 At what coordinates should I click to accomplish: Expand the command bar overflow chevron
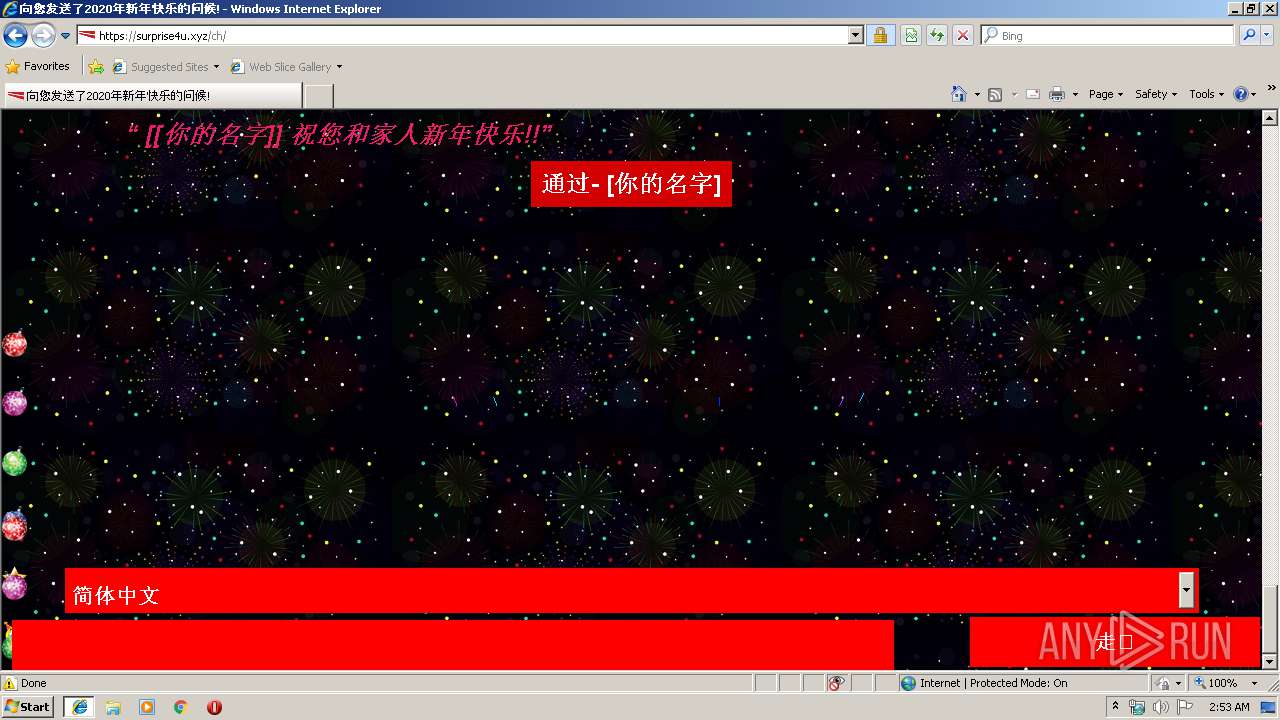[x=1271, y=89]
